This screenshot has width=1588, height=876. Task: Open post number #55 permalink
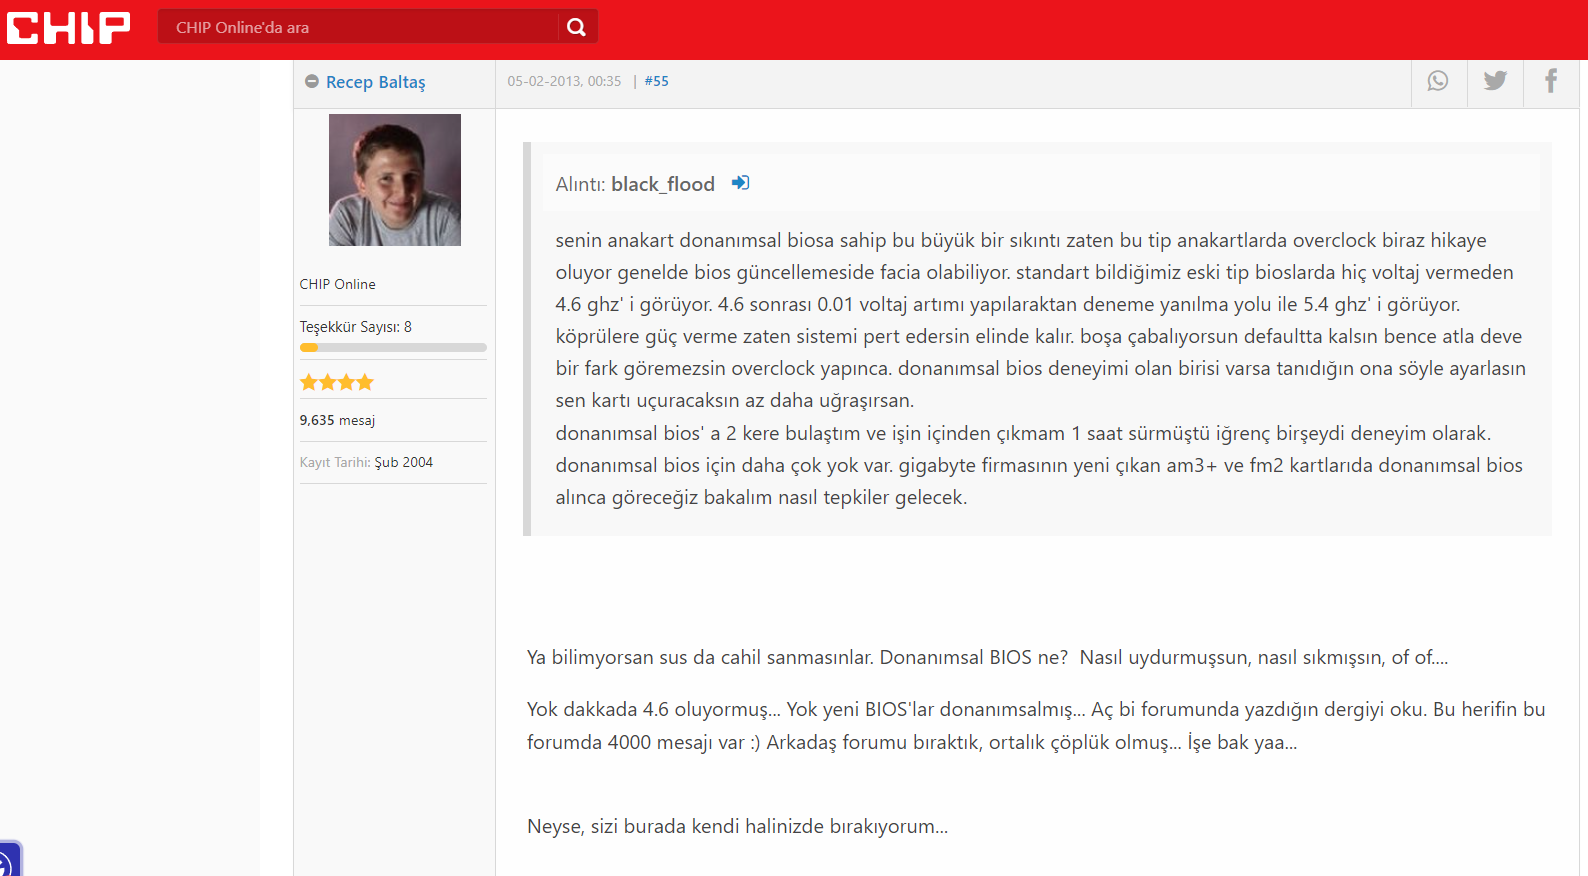[x=657, y=81]
